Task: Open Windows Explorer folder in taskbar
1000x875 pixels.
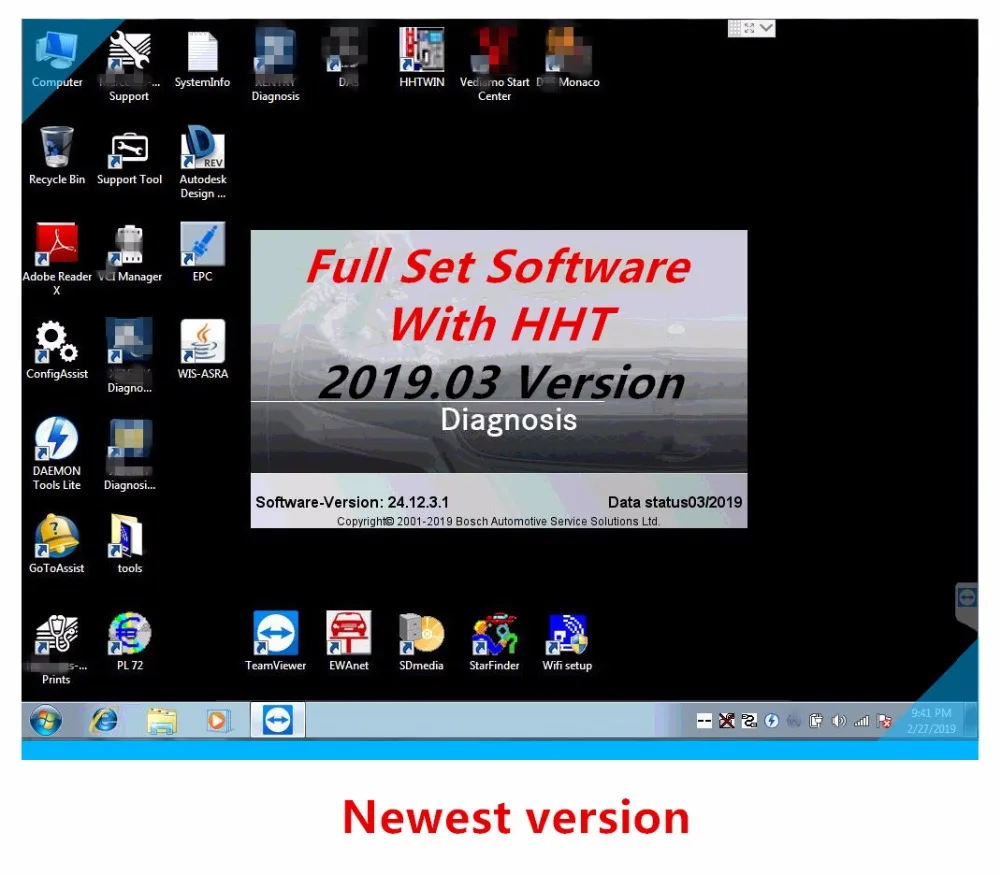Action: coord(161,721)
